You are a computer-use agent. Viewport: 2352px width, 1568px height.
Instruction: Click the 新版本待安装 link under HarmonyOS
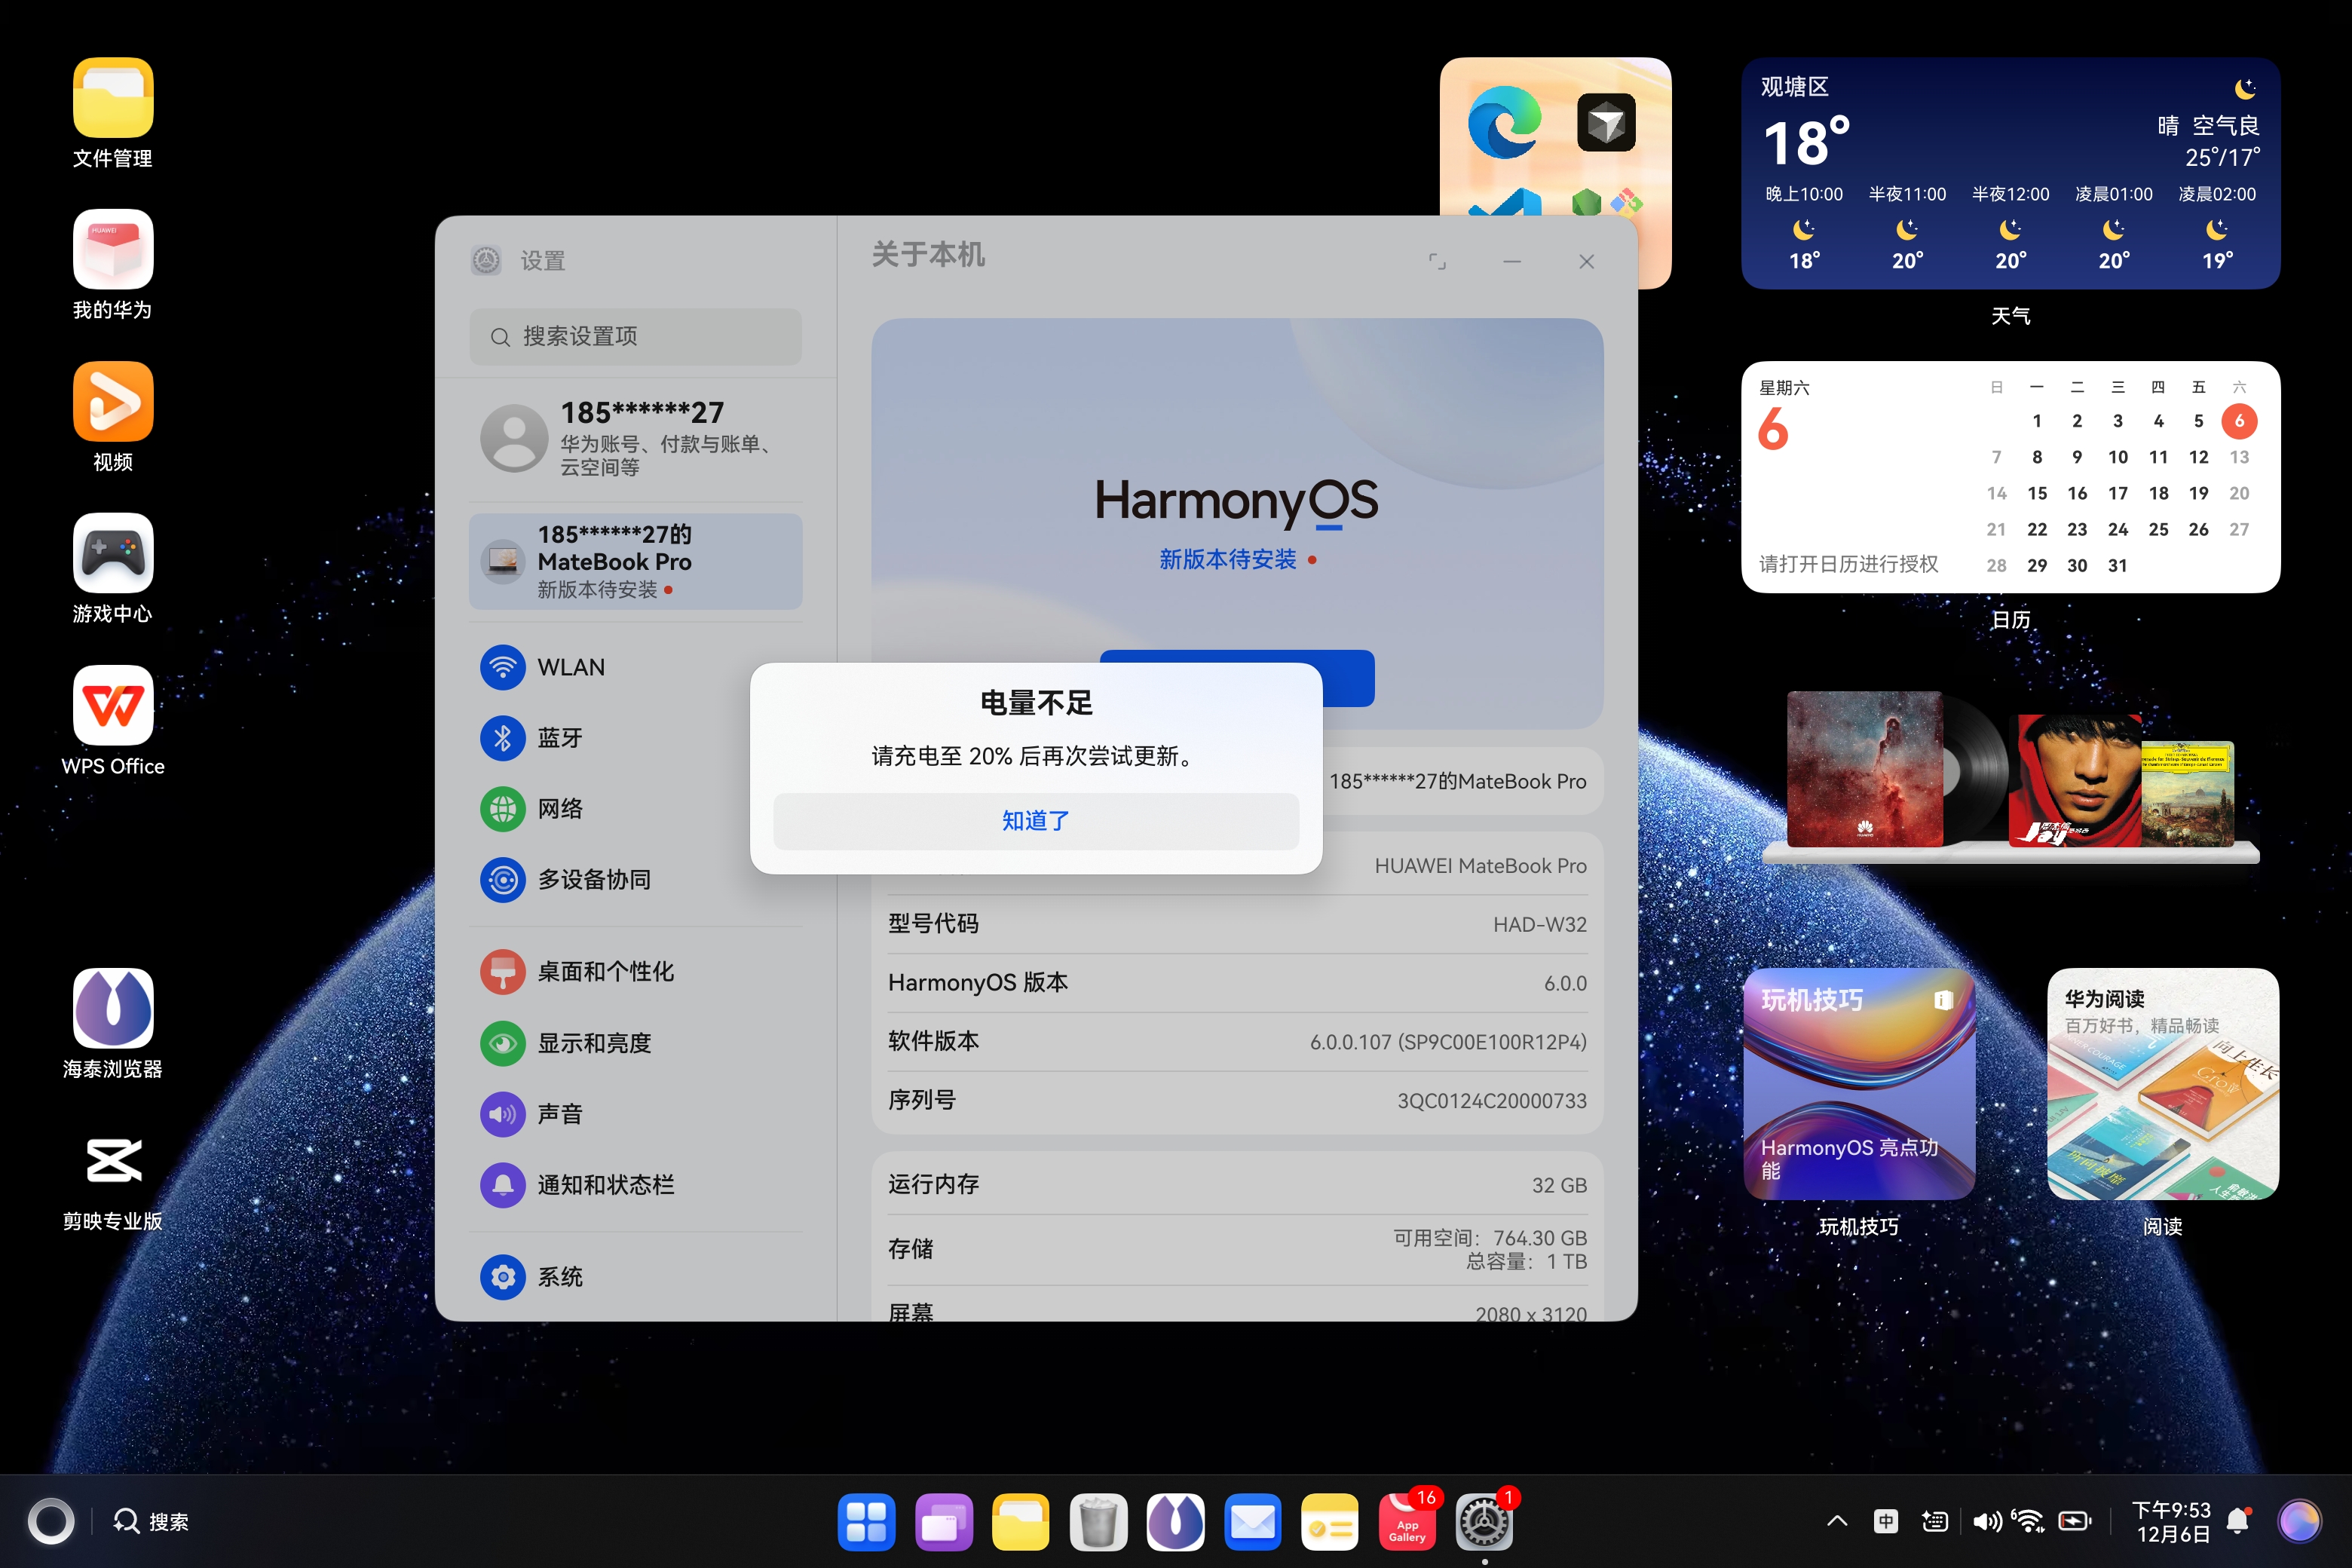1228,560
